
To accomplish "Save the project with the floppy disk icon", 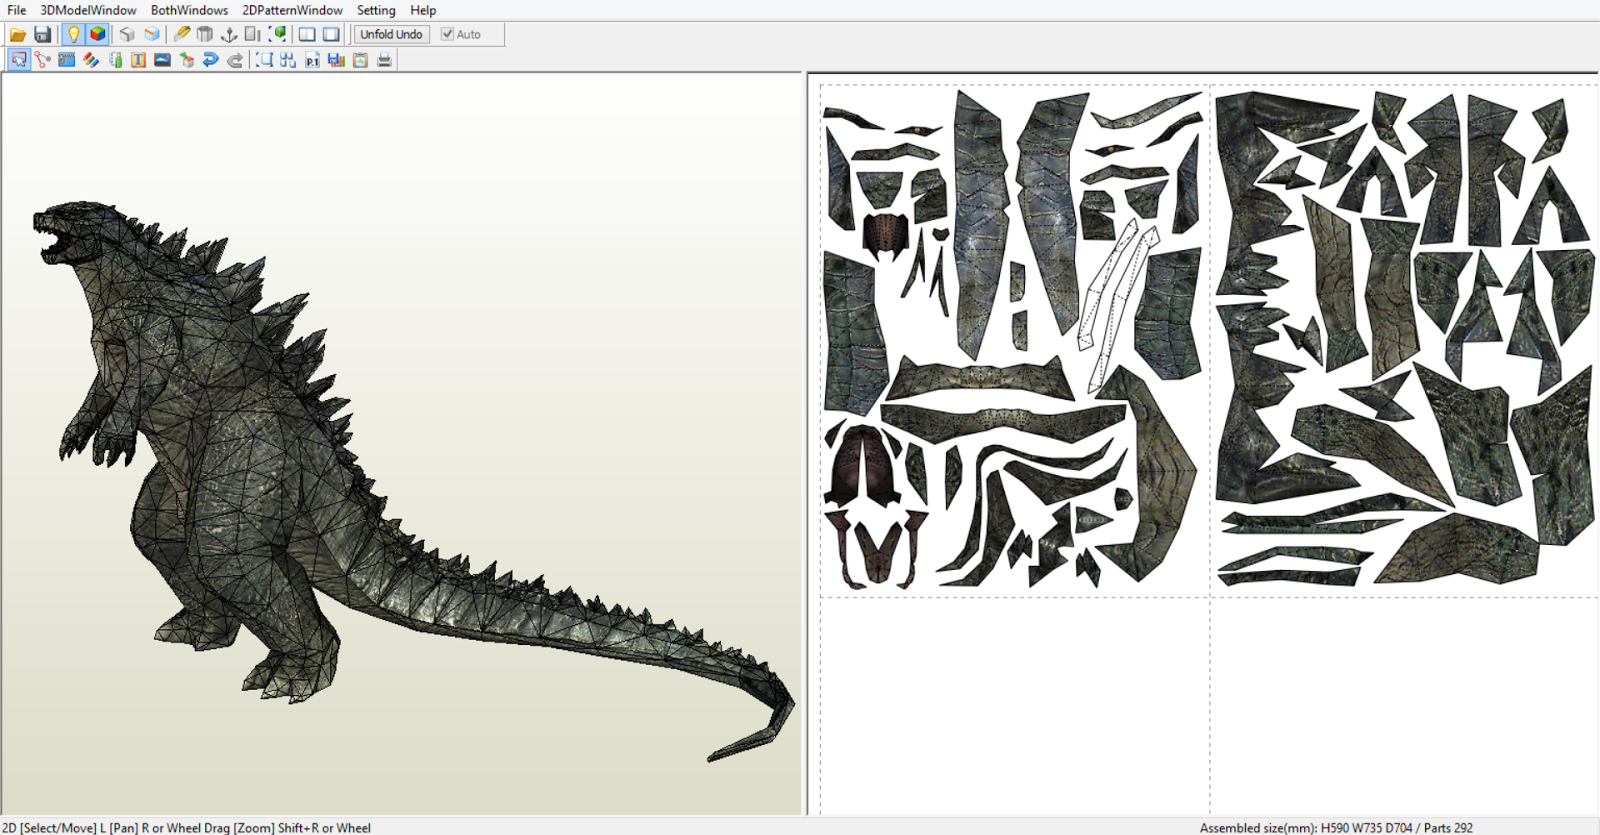I will (x=42, y=34).
